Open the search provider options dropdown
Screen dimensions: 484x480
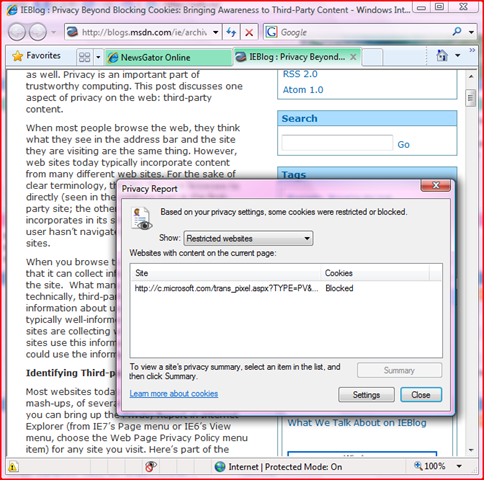point(471,32)
